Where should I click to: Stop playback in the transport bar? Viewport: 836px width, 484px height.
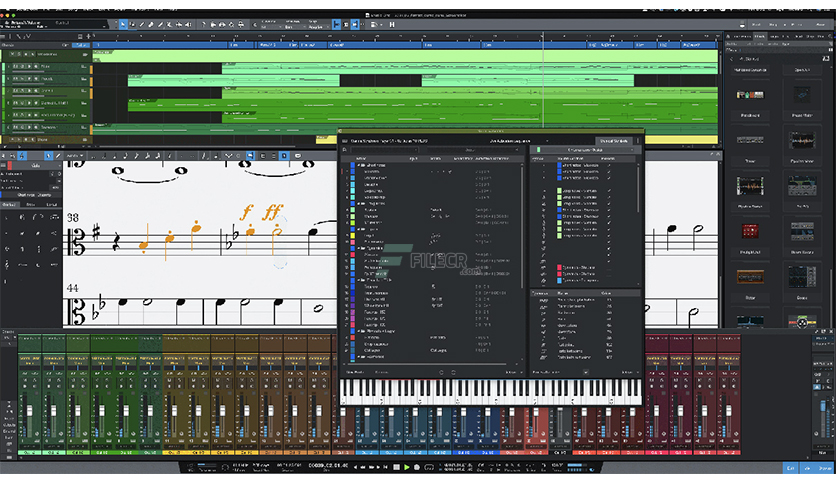tap(396, 467)
